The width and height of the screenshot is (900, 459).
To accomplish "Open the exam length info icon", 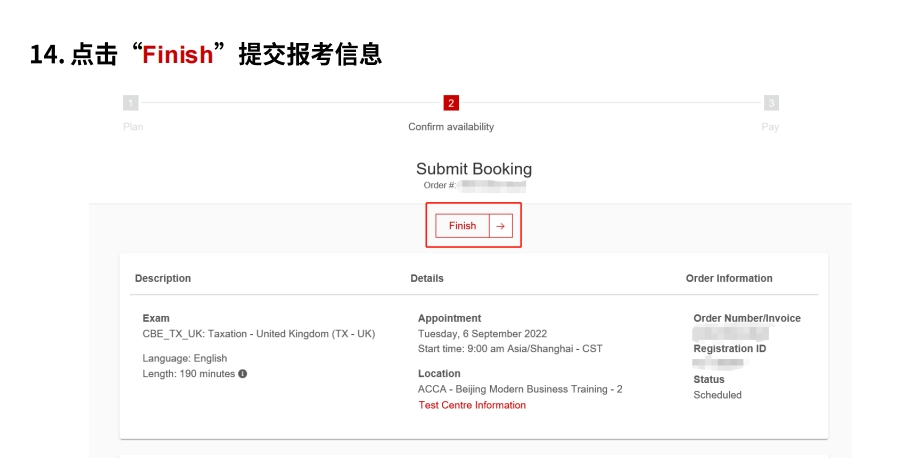I will pyautogui.click(x=242, y=374).
